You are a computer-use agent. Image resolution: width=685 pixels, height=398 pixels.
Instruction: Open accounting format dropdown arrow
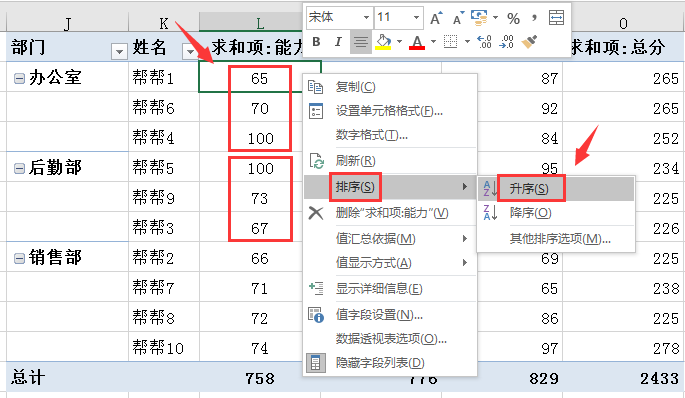click(495, 18)
